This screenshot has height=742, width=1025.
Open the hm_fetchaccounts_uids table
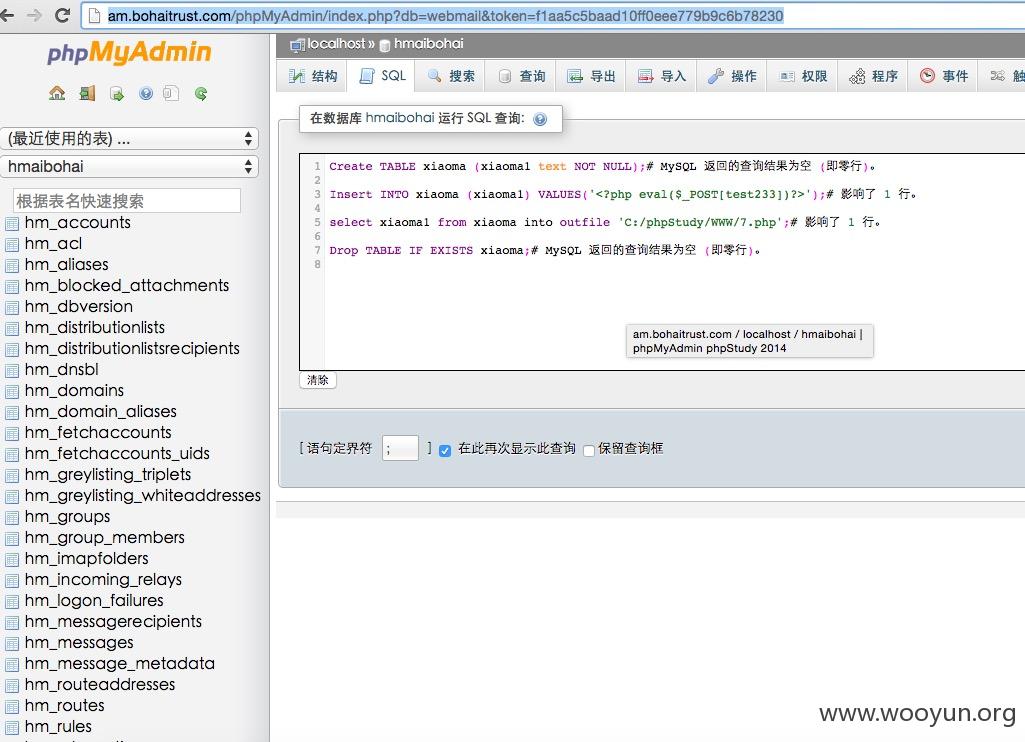point(117,453)
